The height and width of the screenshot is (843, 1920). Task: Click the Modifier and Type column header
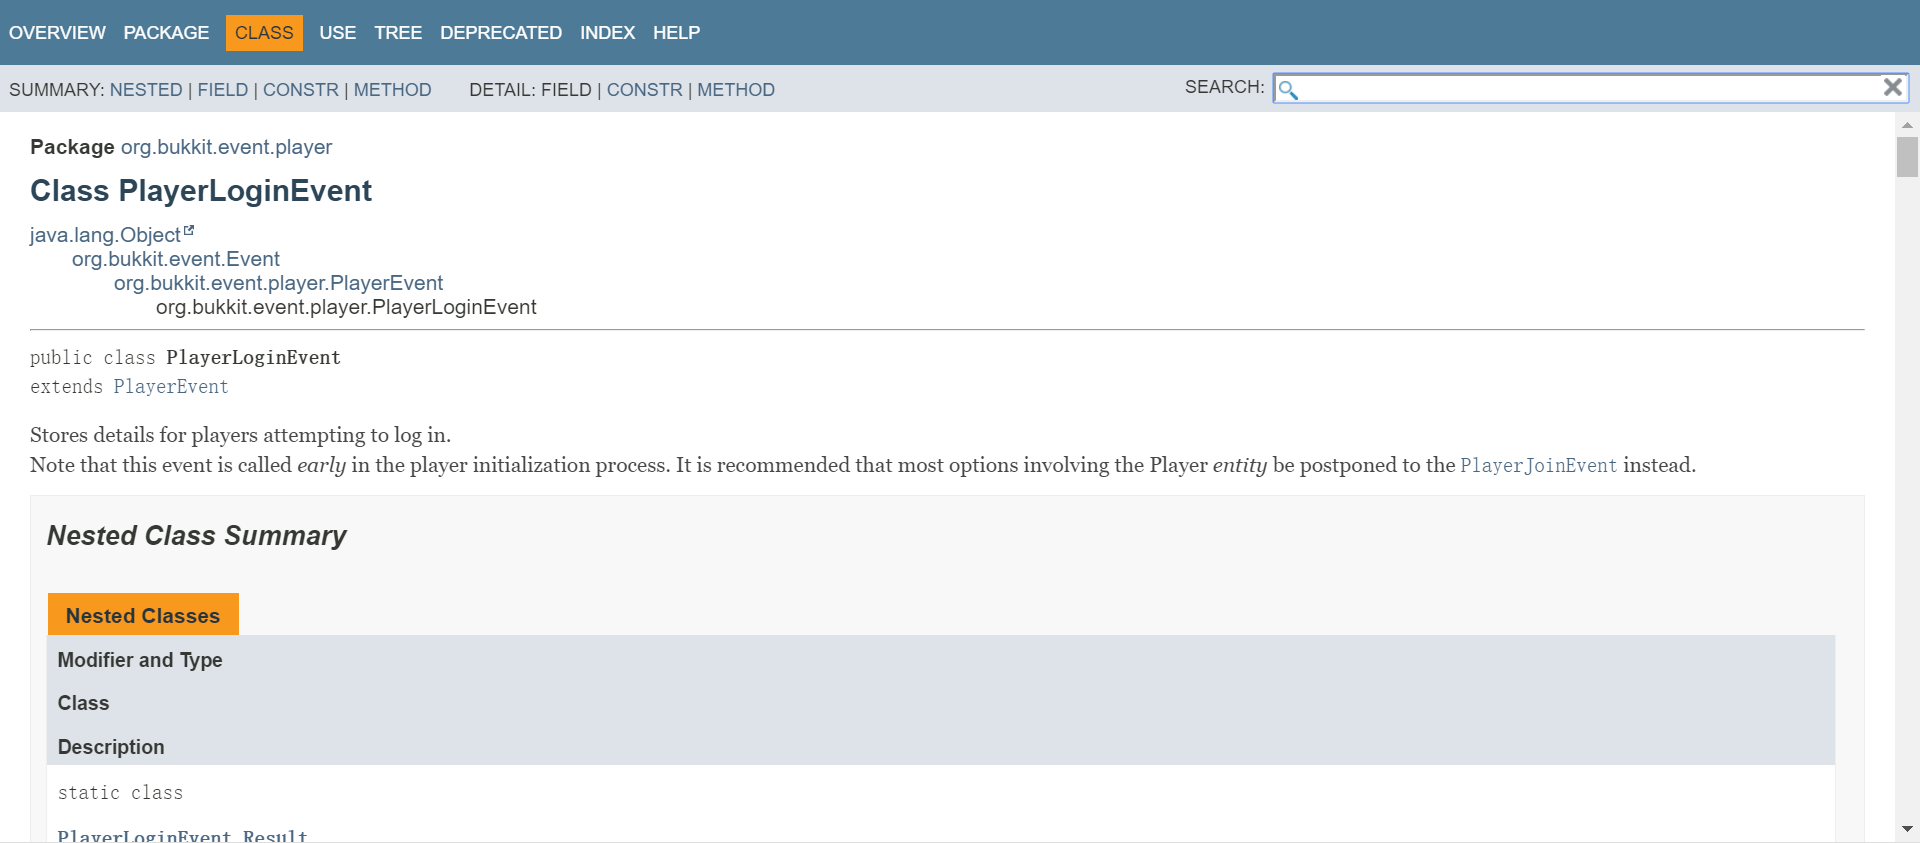[140, 660]
